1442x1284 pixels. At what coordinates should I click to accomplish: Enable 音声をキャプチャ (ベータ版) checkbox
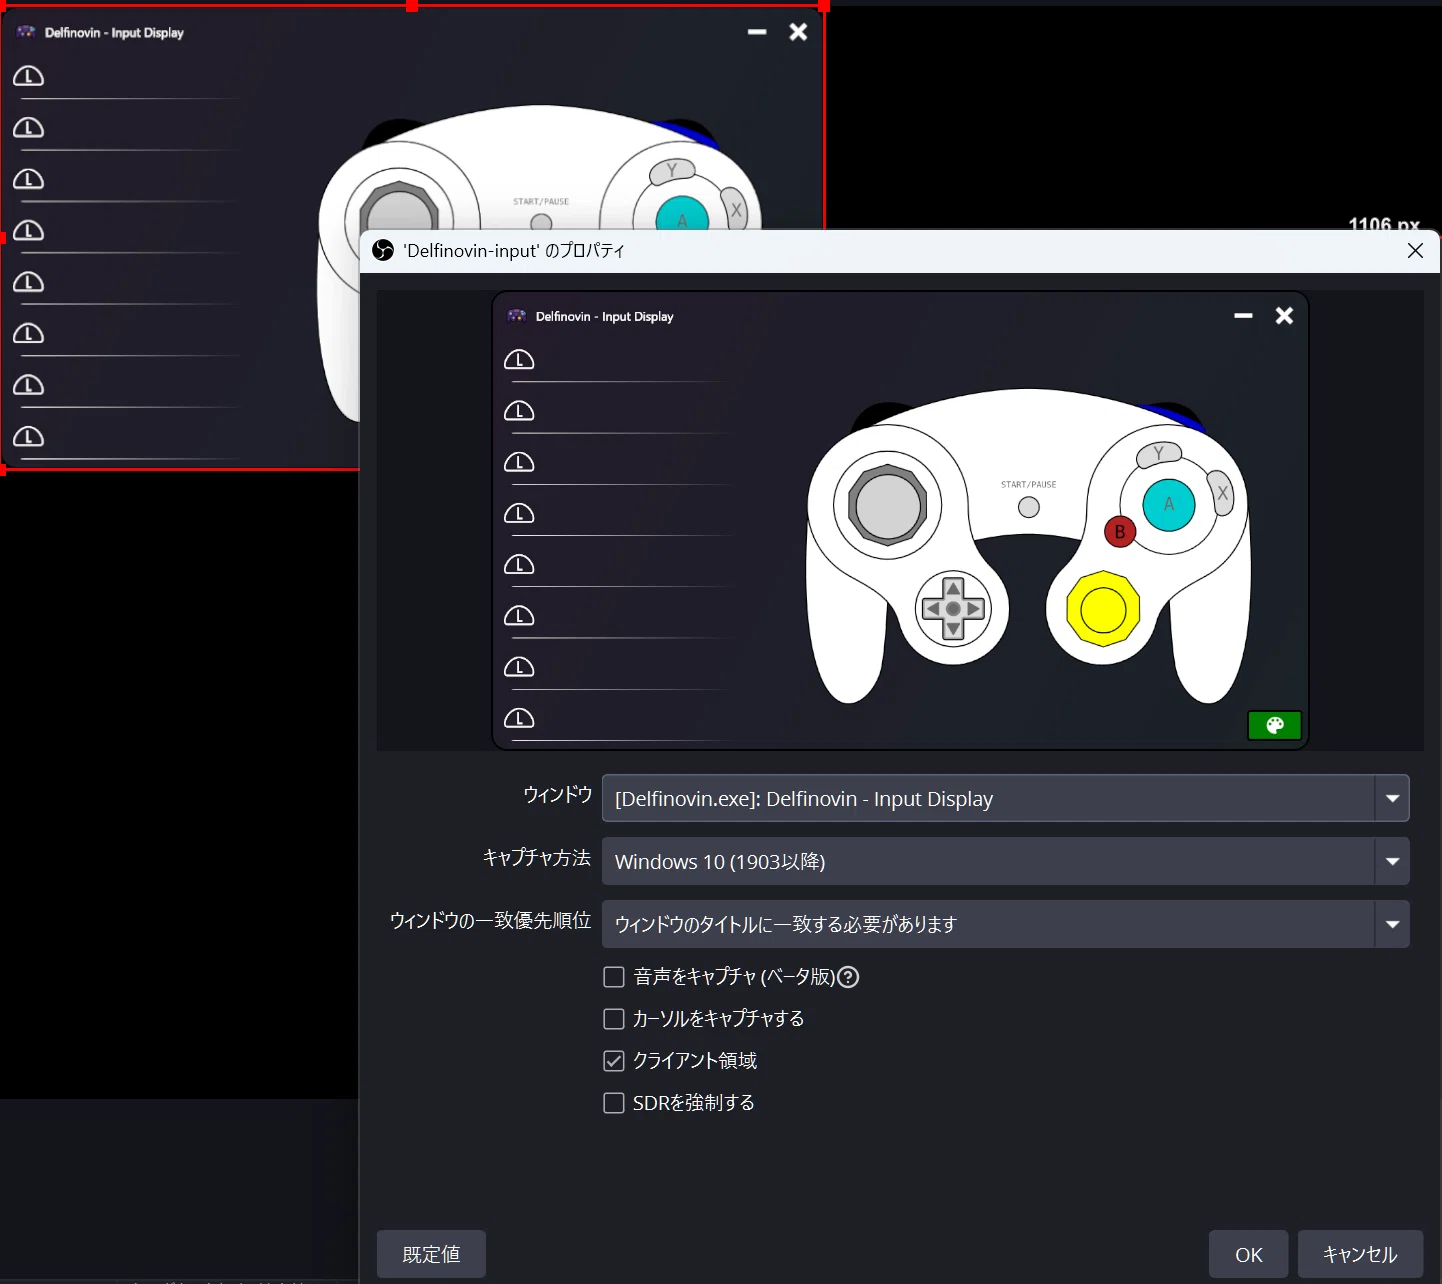point(614,977)
